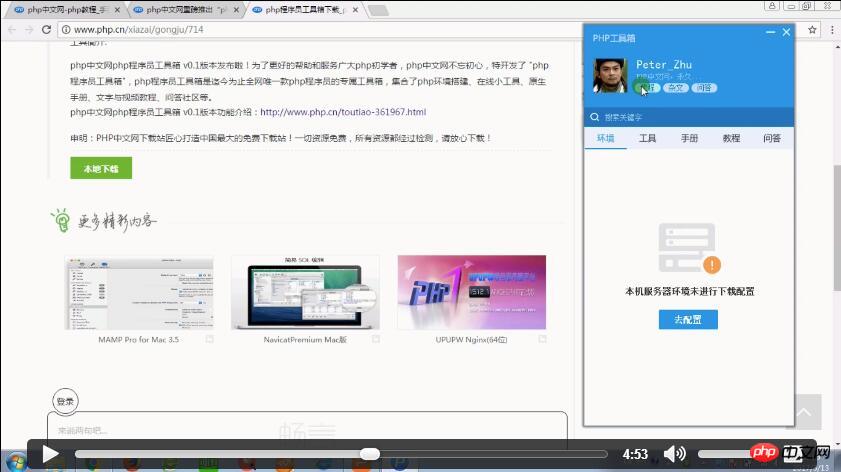Jump to top with the up-arrow button
841x472 pixels.
coord(804,412)
